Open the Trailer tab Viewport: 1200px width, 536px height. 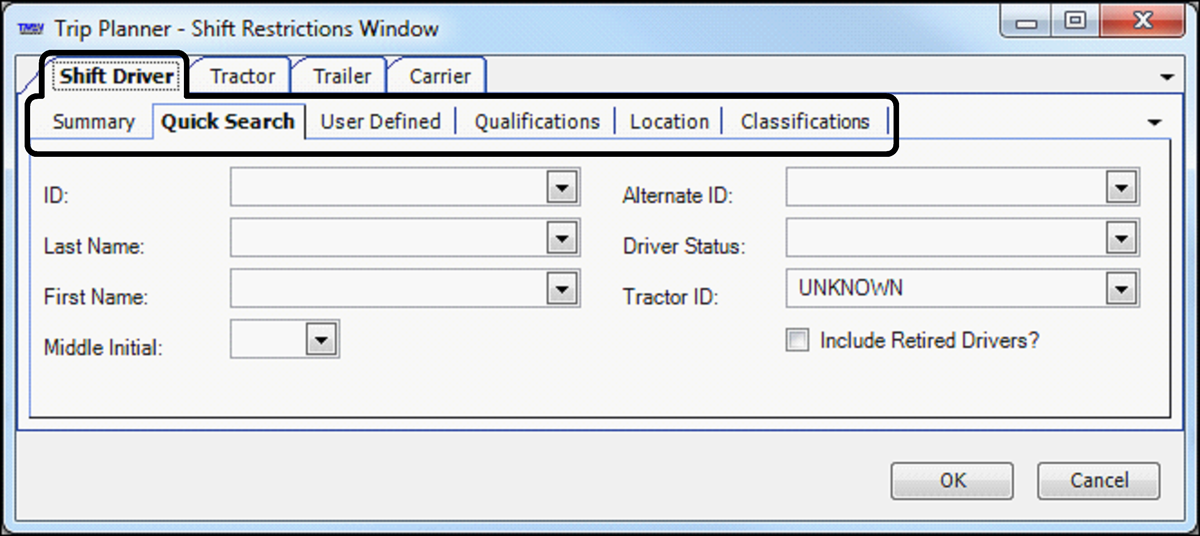[342, 76]
